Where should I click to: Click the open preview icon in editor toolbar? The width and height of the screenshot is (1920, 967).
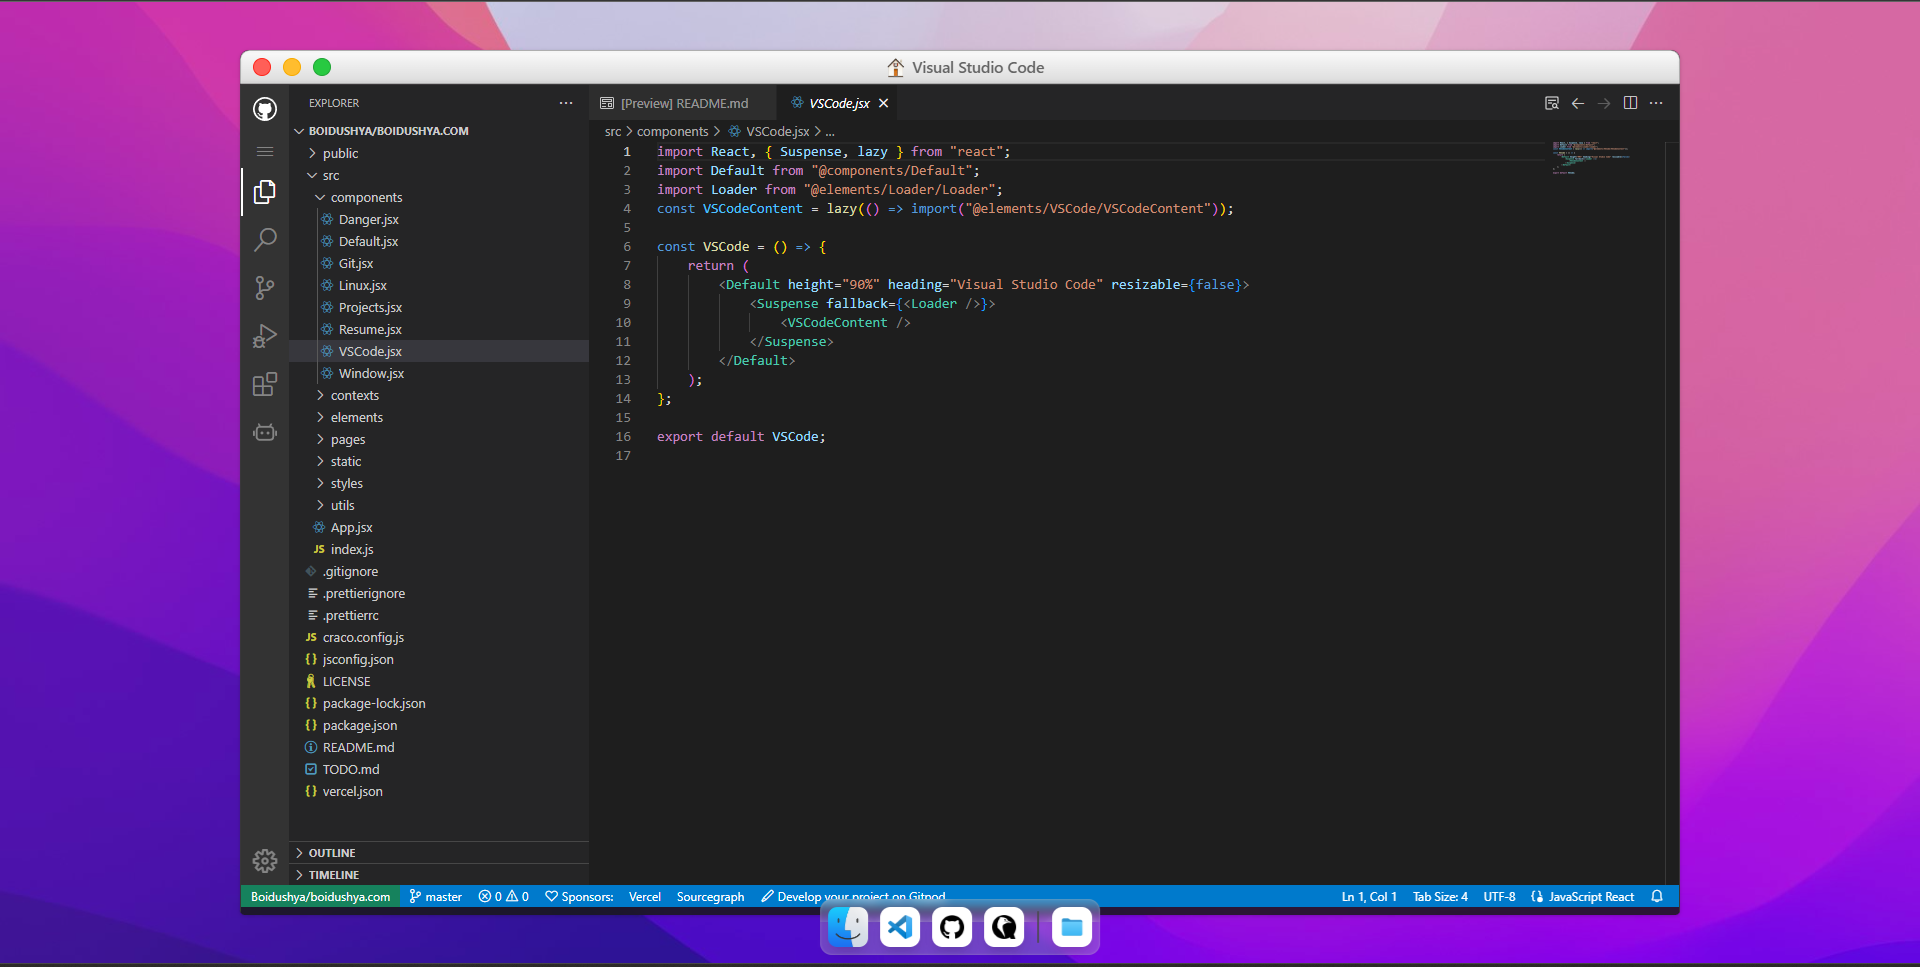1552,103
